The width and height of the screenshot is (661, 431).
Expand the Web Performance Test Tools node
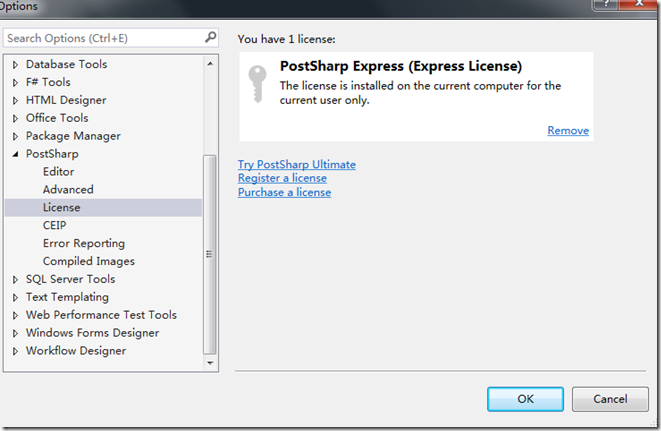point(15,315)
